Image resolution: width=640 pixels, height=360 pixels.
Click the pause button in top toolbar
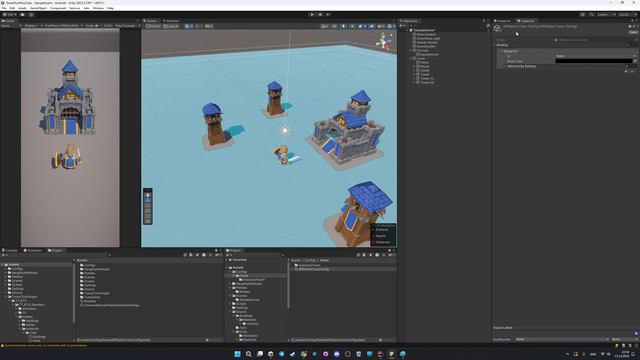[x=320, y=14]
